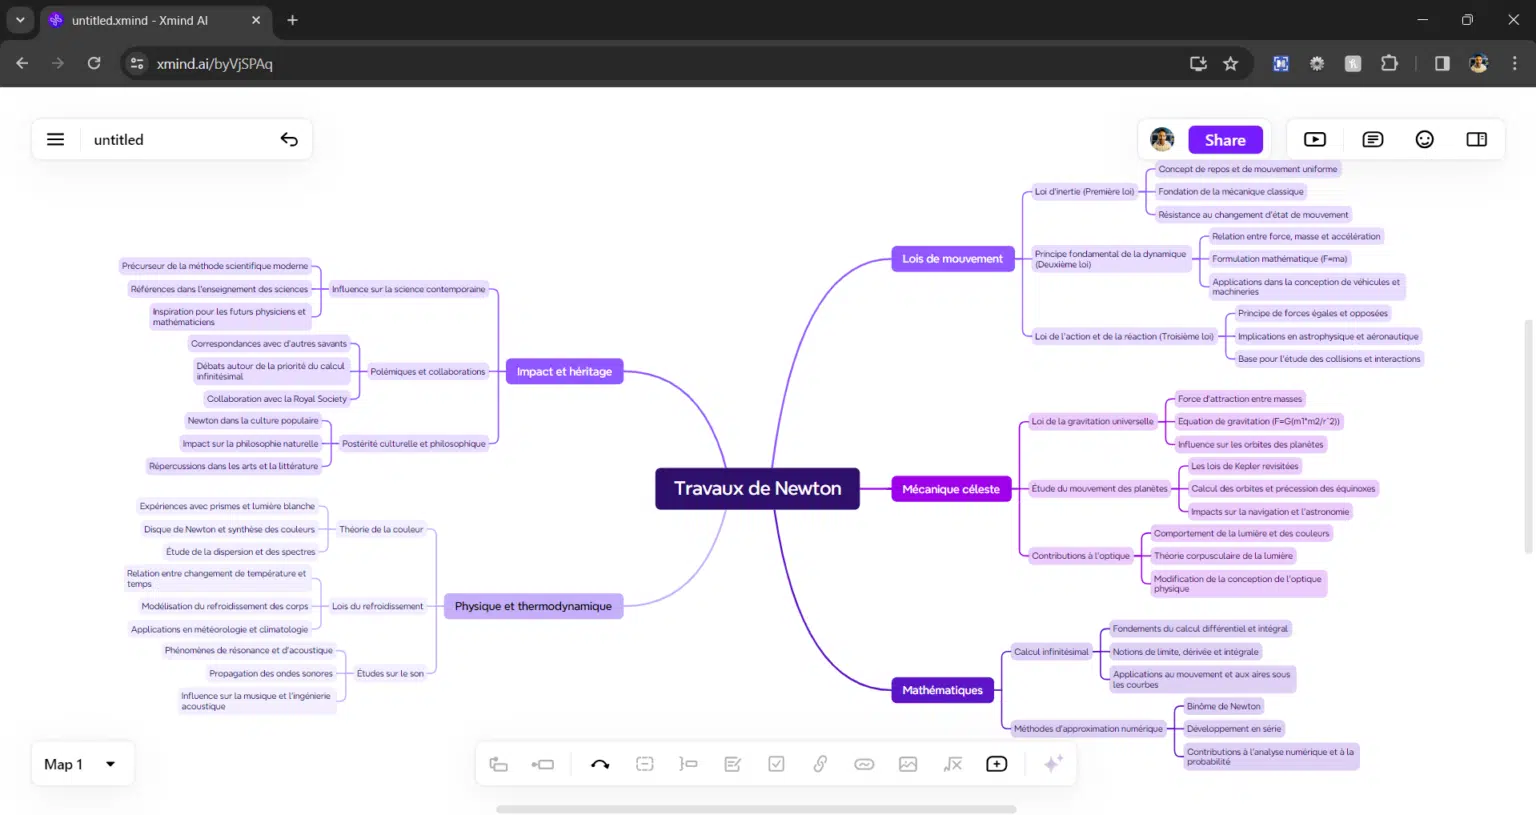
Task: Click the AI sparkle icon
Action: point(1053,764)
